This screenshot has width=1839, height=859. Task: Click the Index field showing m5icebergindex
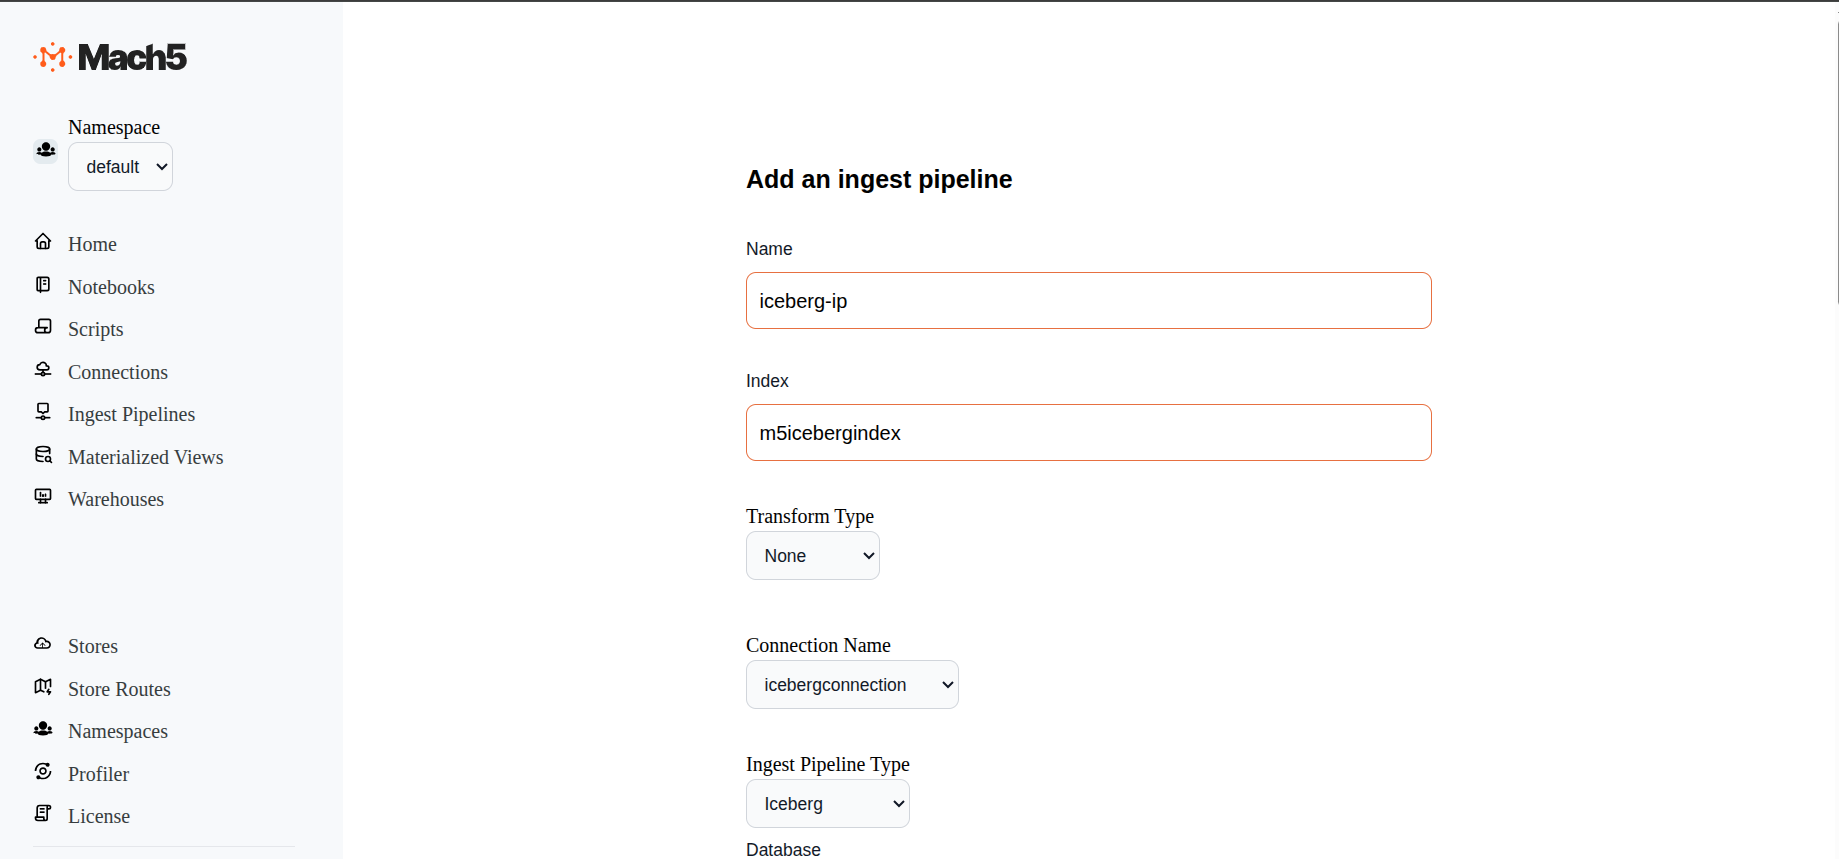tap(1088, 432)
